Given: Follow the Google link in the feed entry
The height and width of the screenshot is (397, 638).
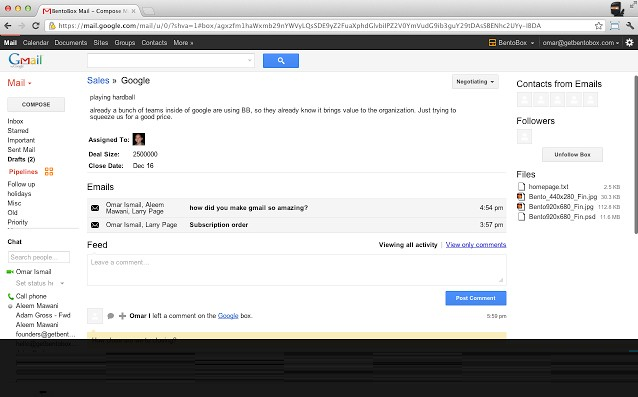Looking at the screenshot, I should 228,316.
